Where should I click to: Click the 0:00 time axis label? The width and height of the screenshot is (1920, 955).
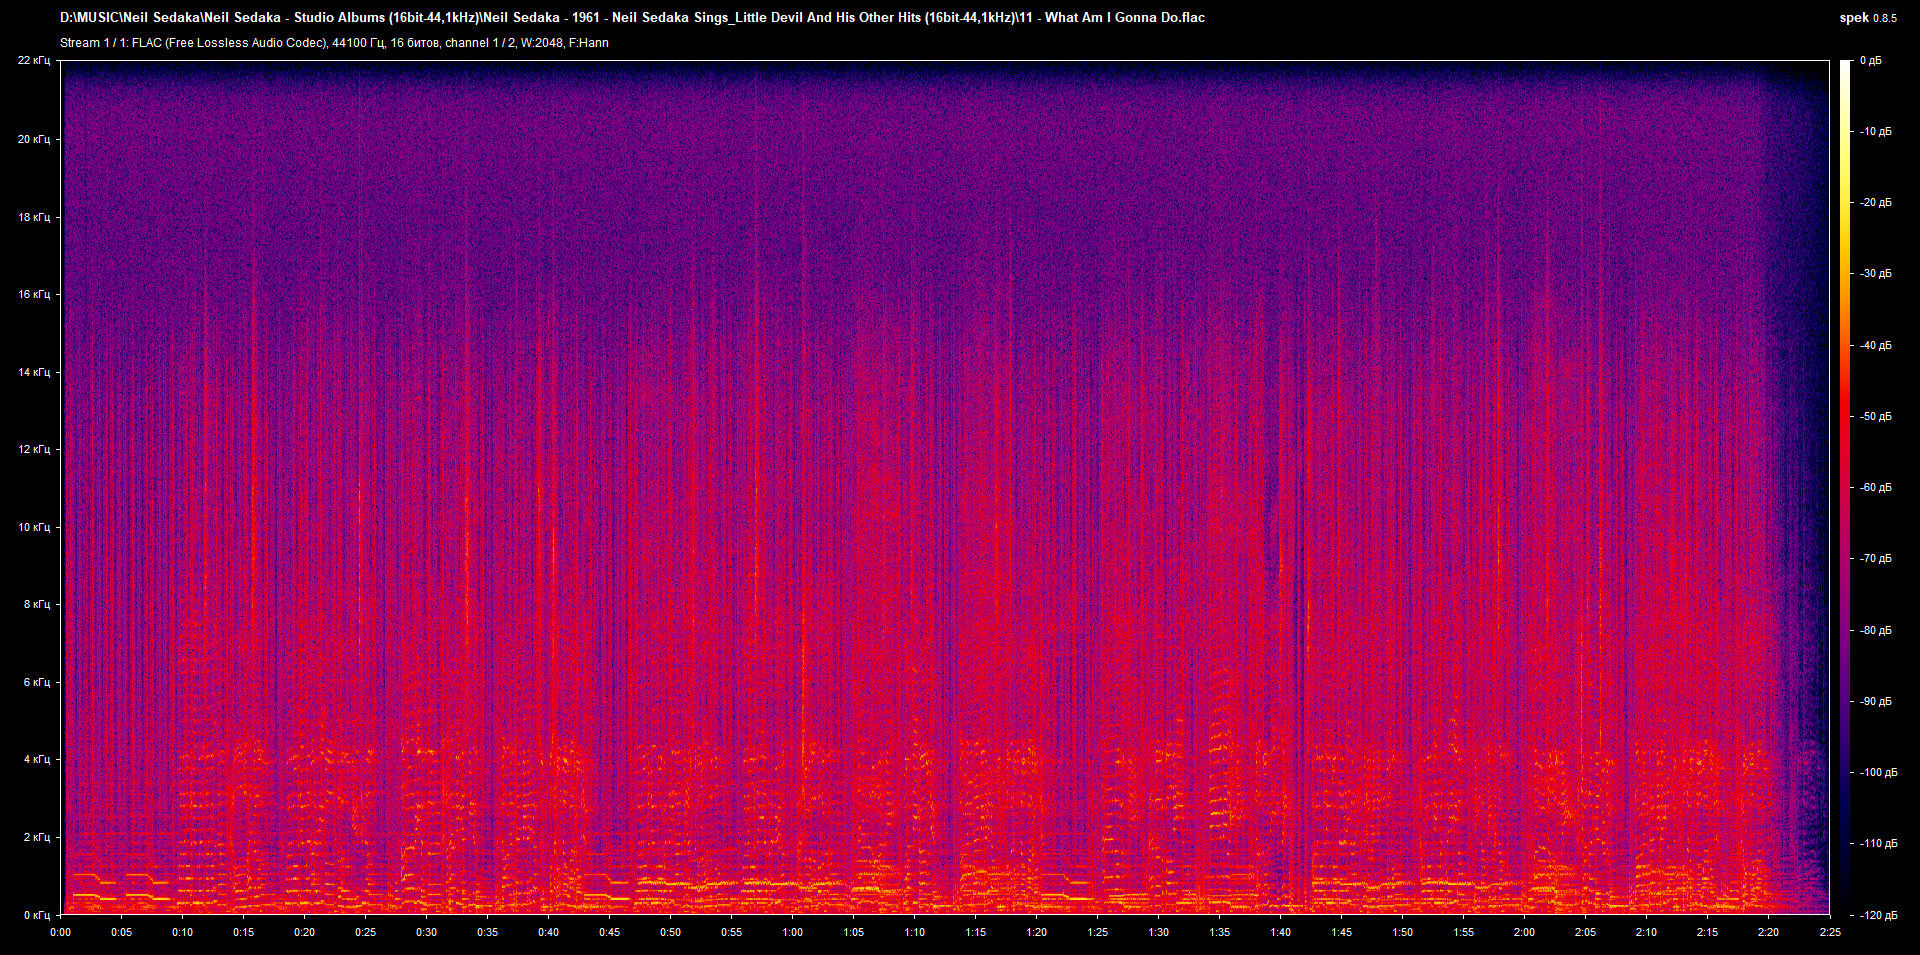pos(61,932)
